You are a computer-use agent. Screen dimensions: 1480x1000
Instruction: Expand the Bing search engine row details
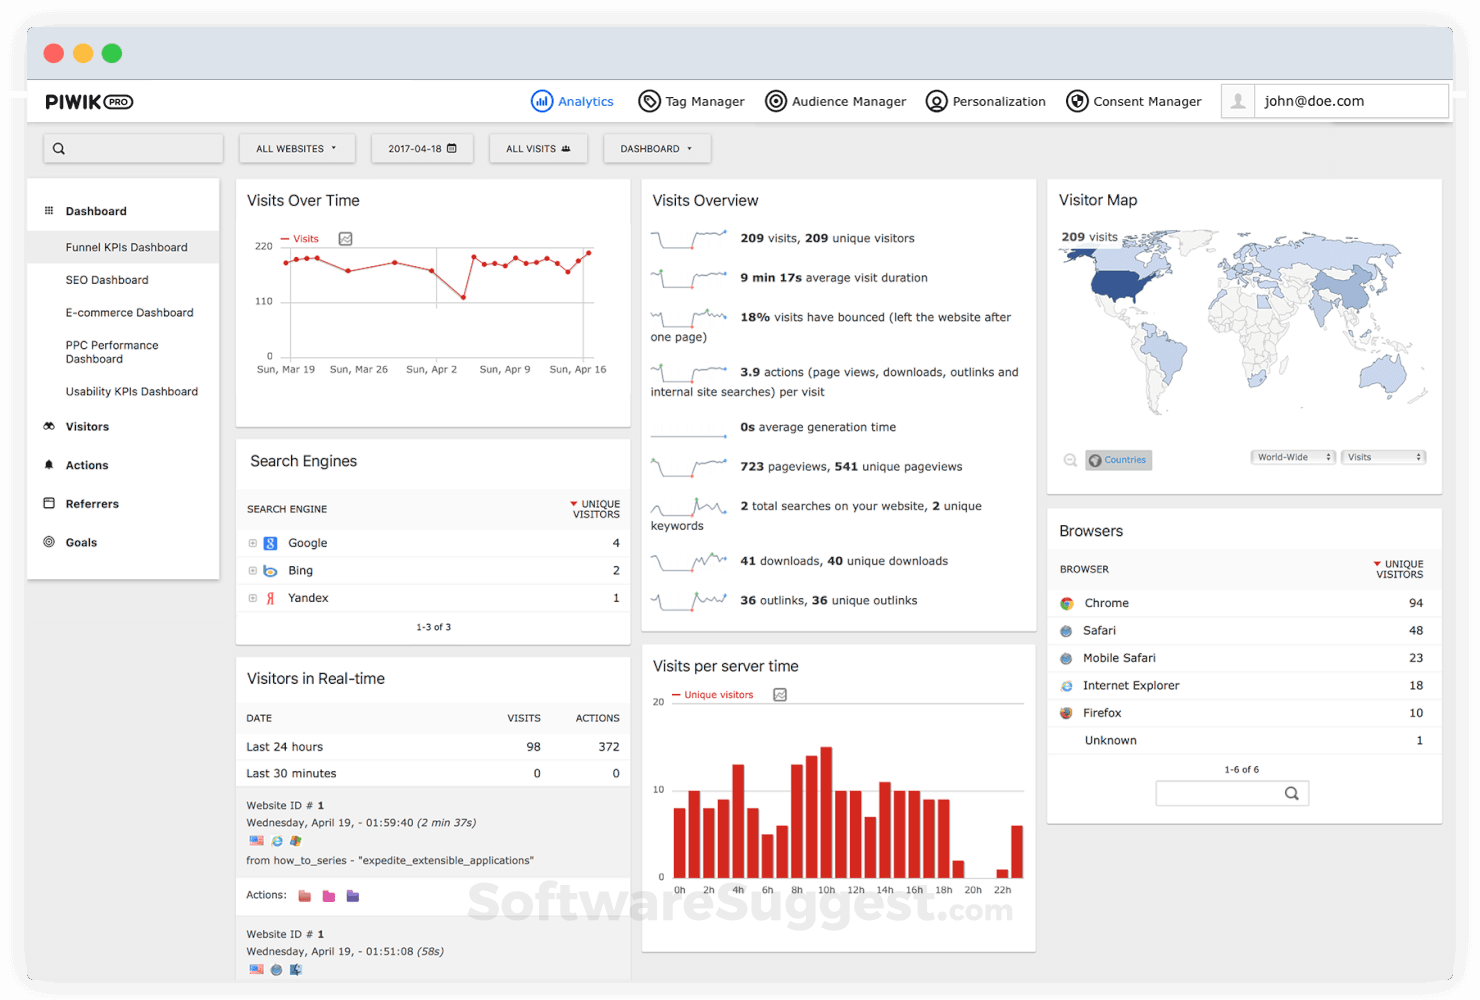pyautogui.click(x=252, y=570)
